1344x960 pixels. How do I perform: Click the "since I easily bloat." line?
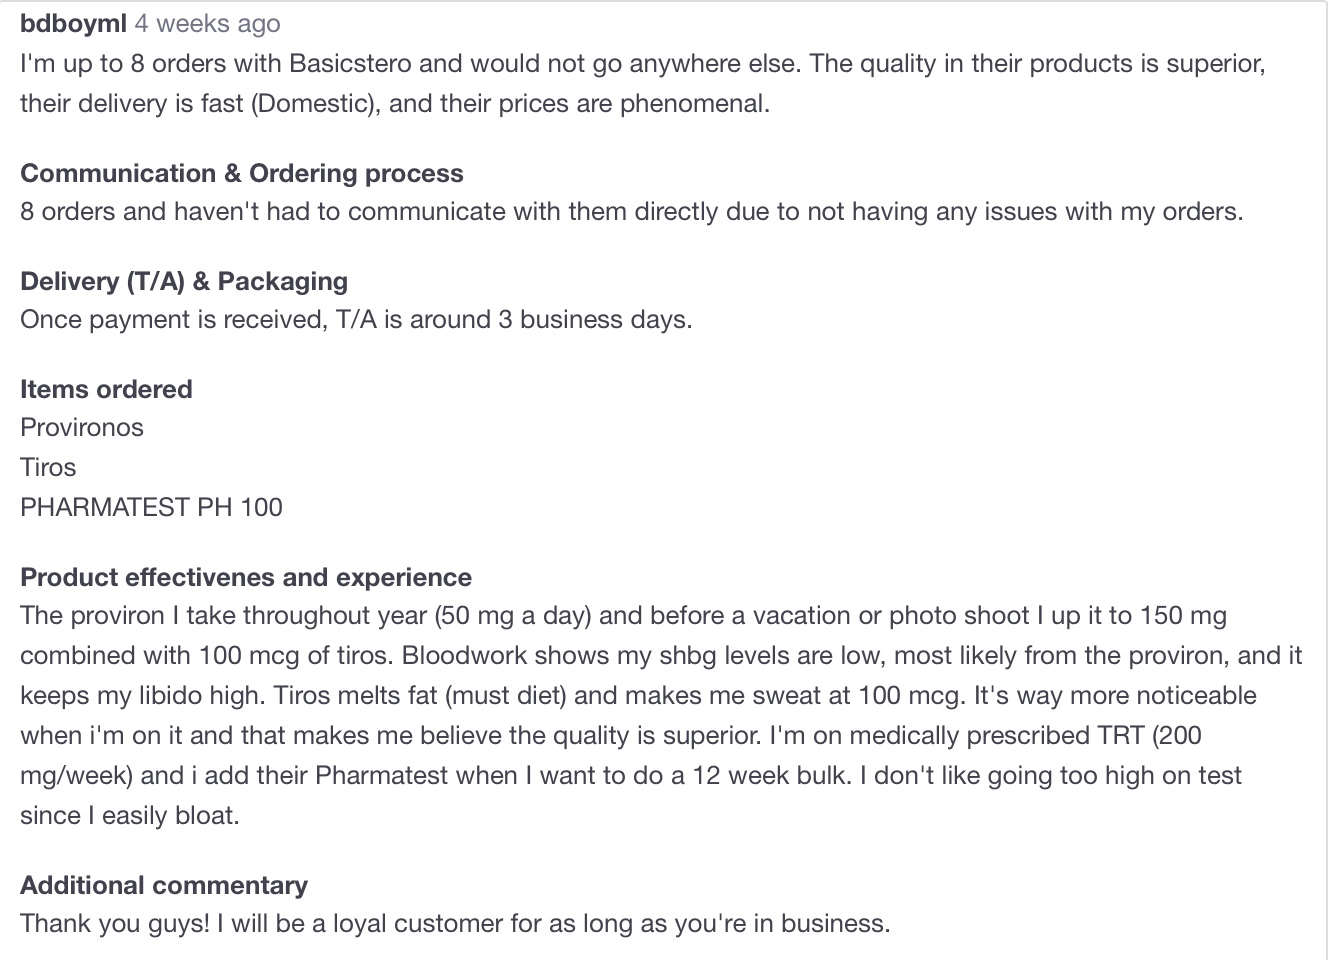pos(130,815)
